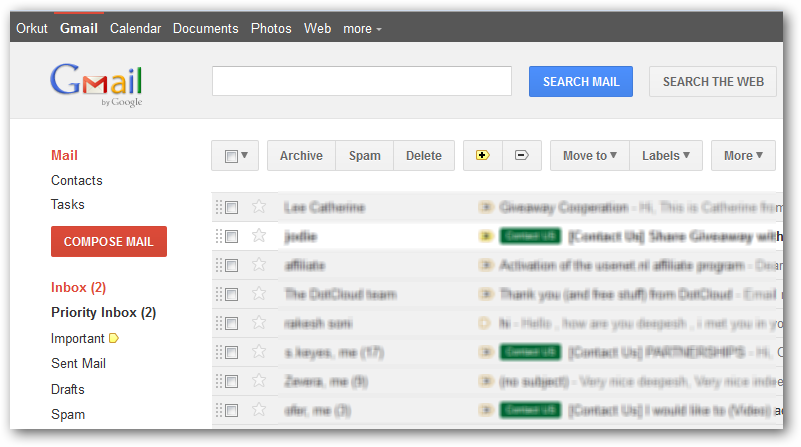
Task: Open Documents from the top bar
Action: 205,28
